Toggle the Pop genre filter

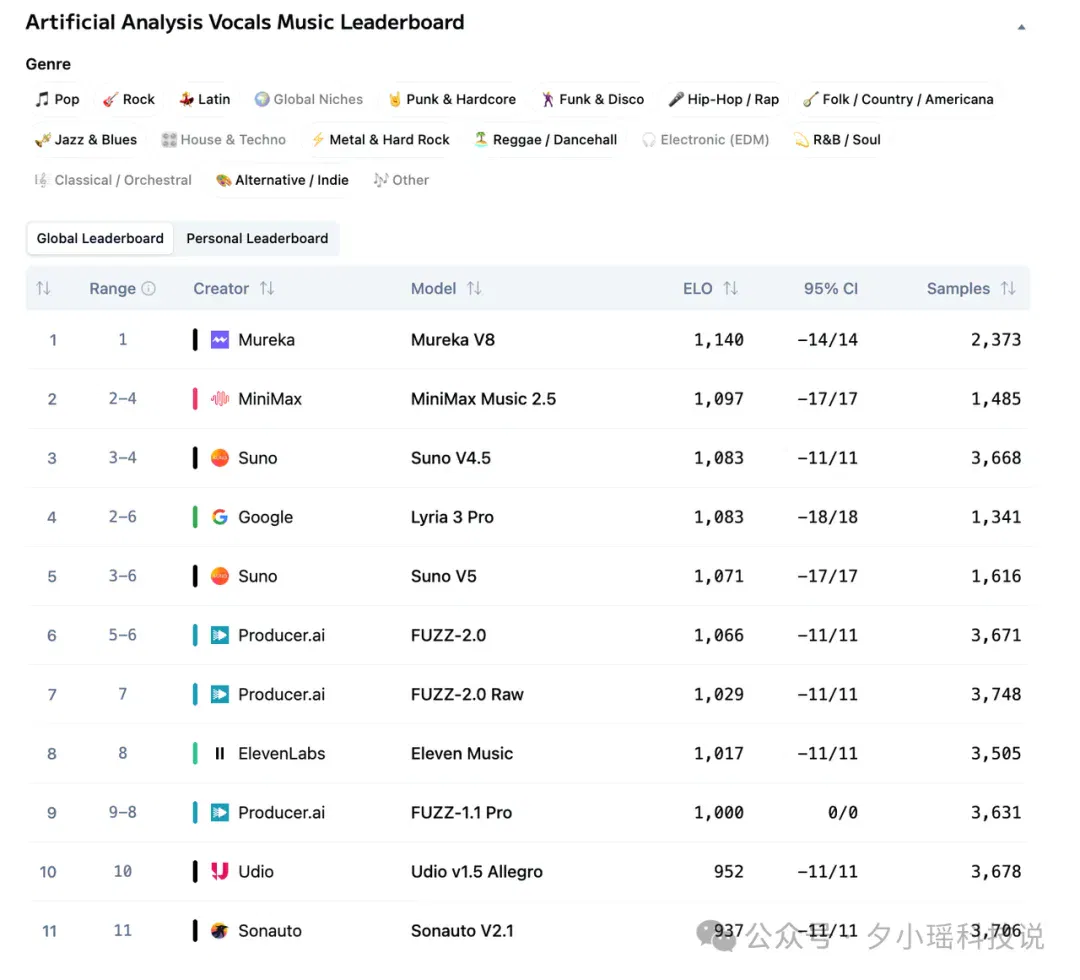(x=58, y=99)
